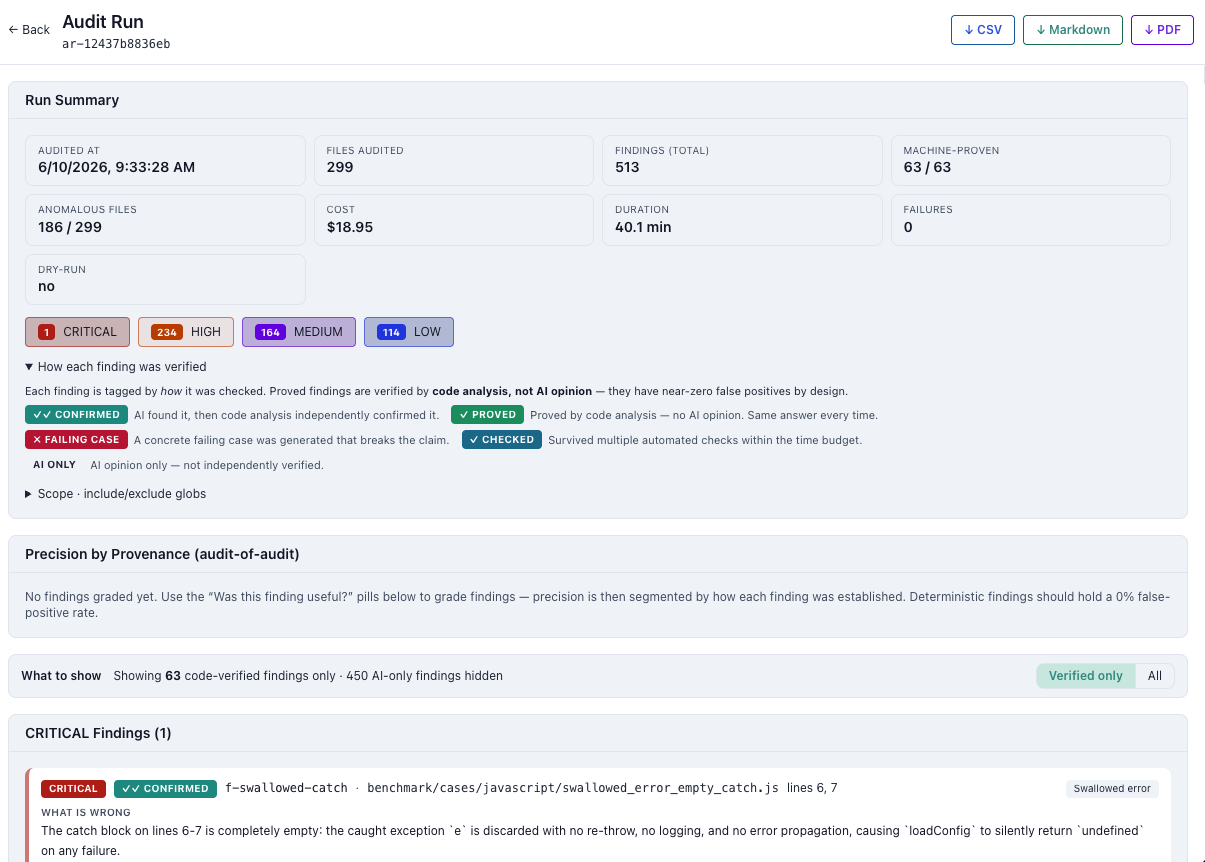Click the Machine-Proven value 63 / 63

927,167
